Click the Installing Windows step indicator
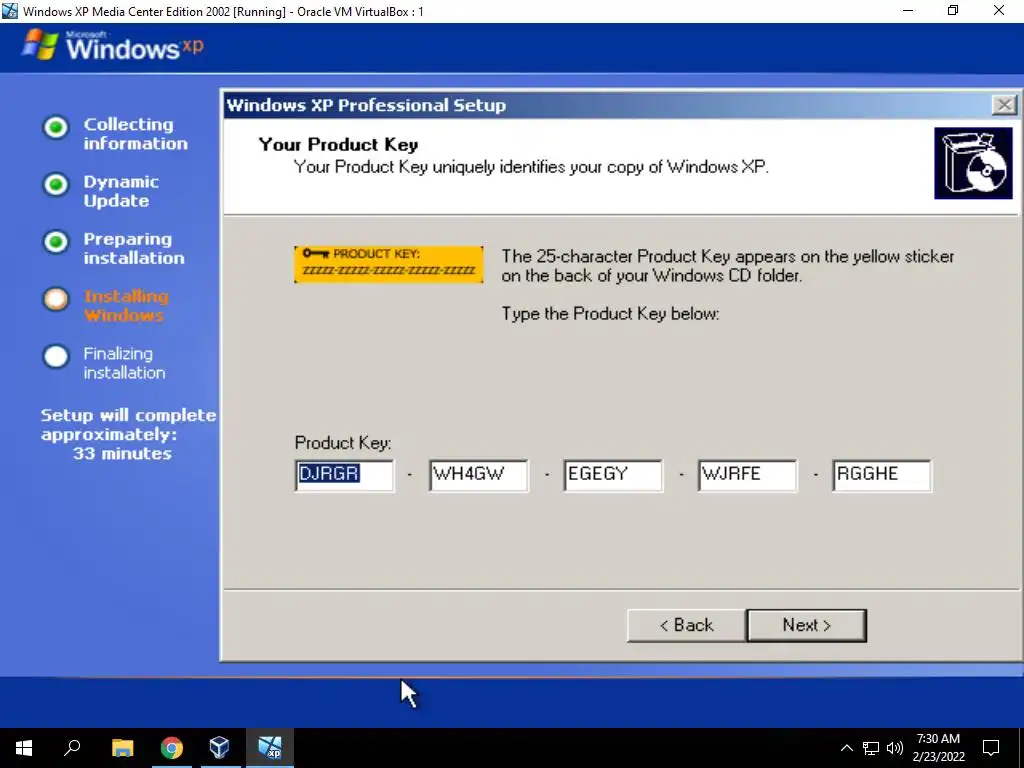This screenshot has height=768, width=1024. tap(56, 299)
